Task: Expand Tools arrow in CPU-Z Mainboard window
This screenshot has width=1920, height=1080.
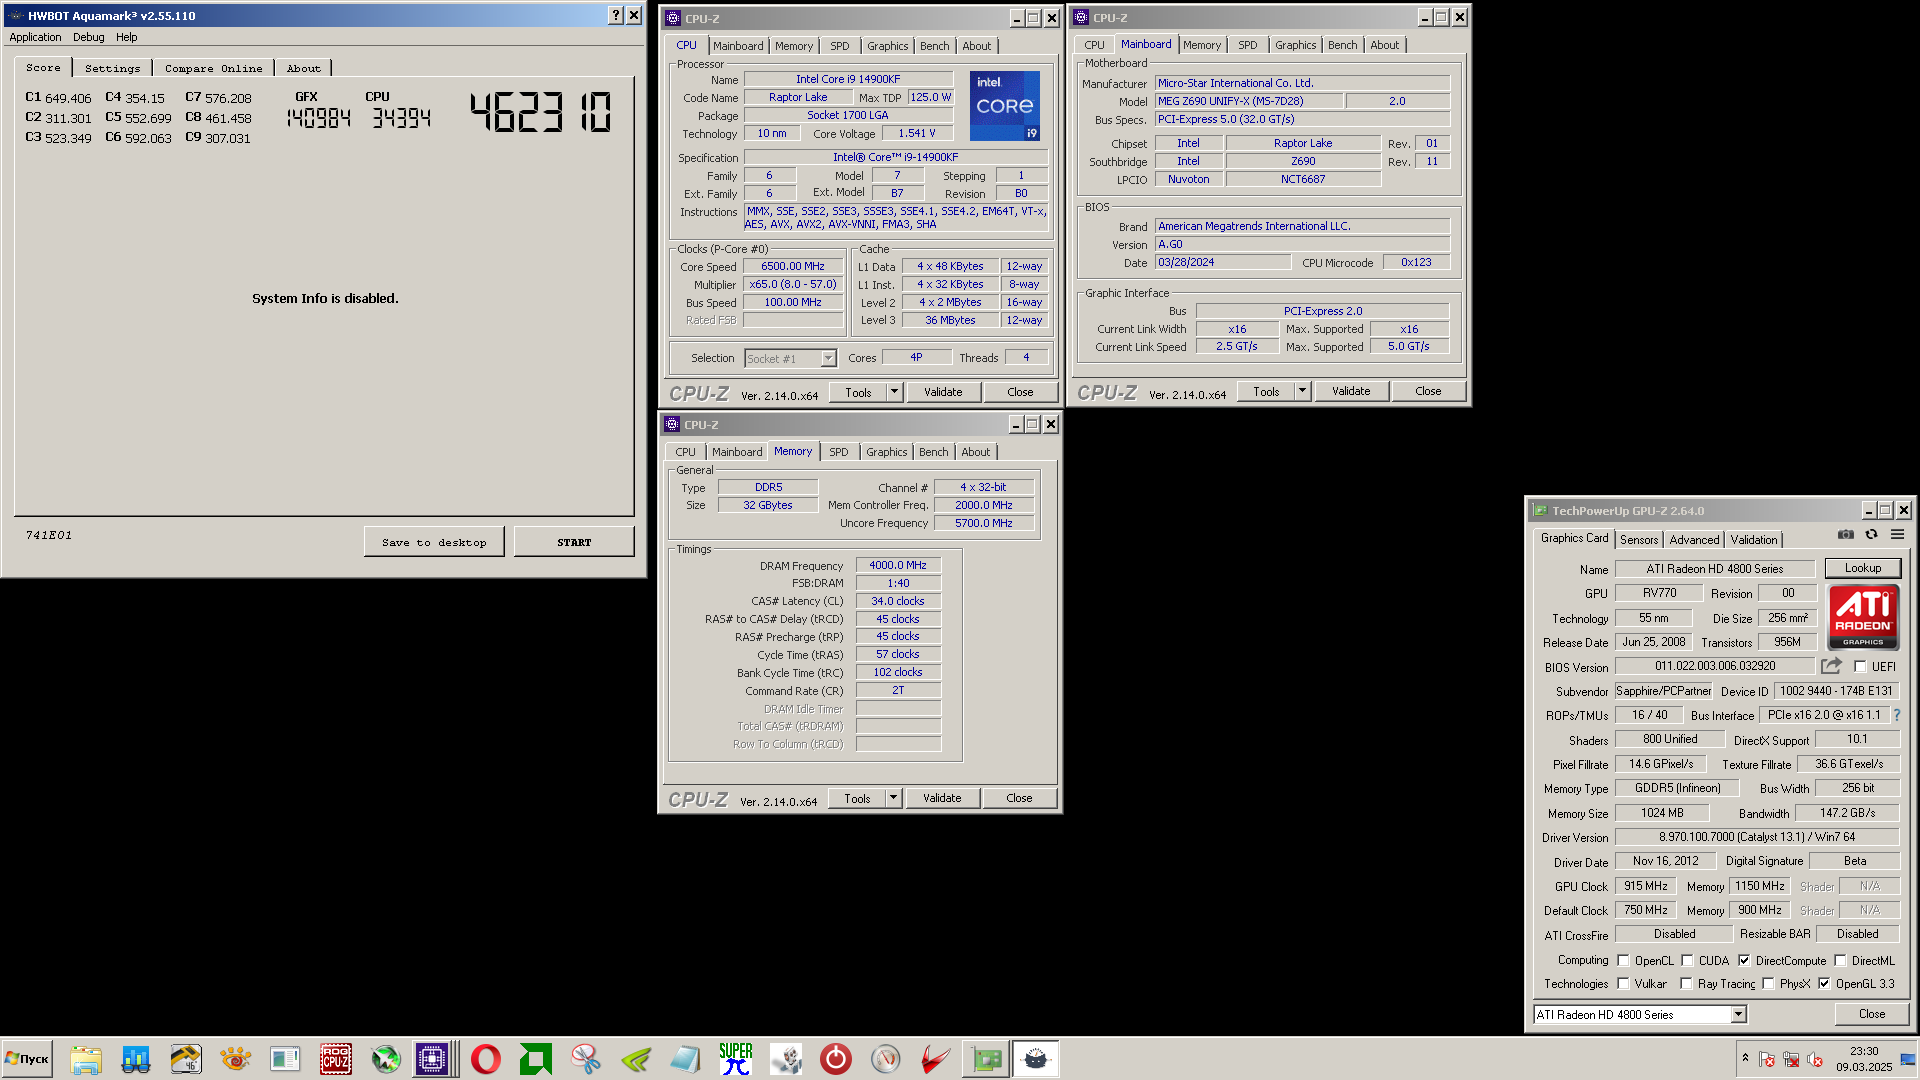Action: (x=1302, y=391)
